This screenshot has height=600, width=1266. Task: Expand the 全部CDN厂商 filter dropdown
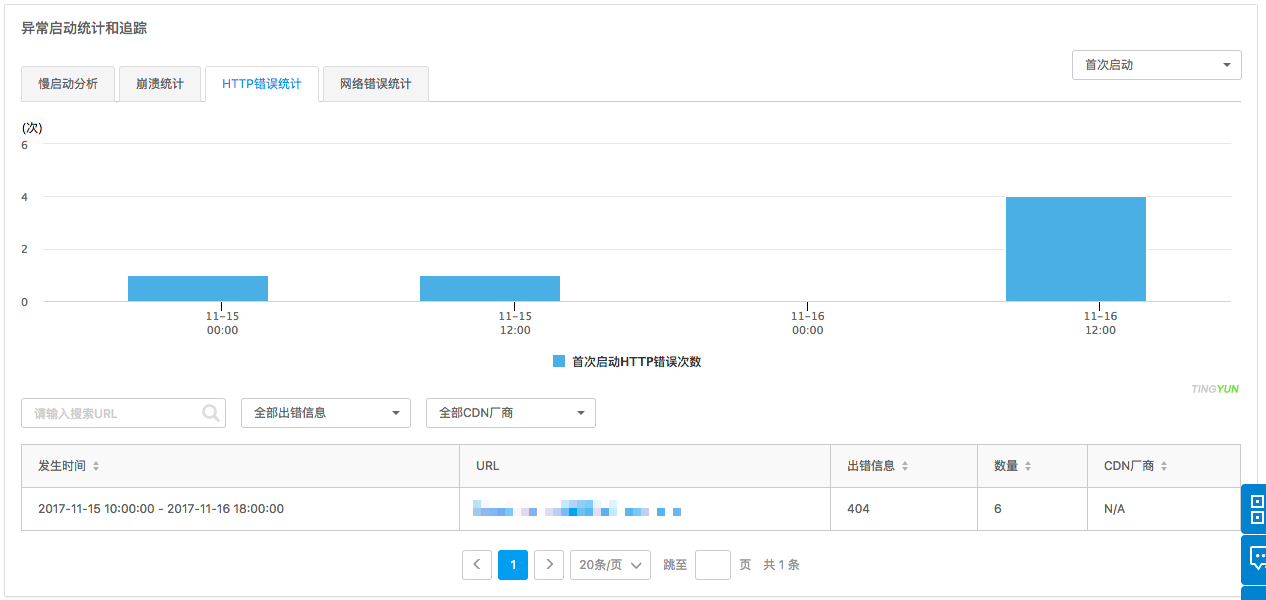point(510,413)
